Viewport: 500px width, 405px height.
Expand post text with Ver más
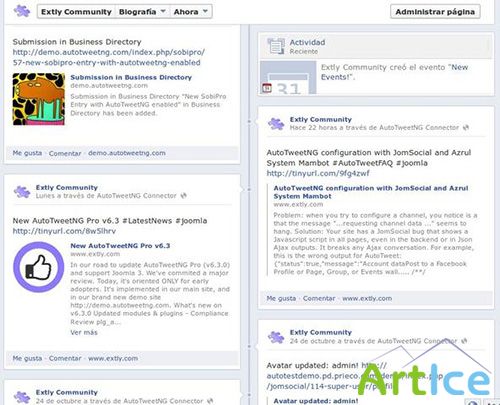pos(84,332)
